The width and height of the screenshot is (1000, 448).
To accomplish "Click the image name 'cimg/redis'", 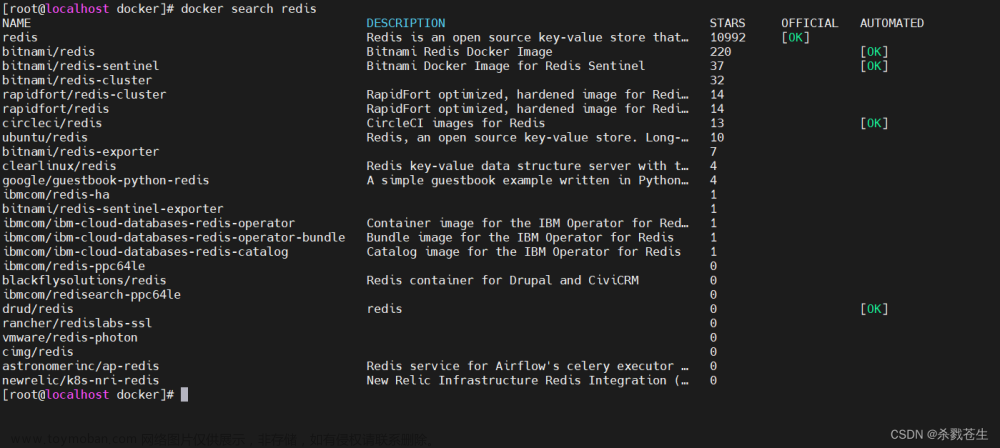I will tap(38, 352).
